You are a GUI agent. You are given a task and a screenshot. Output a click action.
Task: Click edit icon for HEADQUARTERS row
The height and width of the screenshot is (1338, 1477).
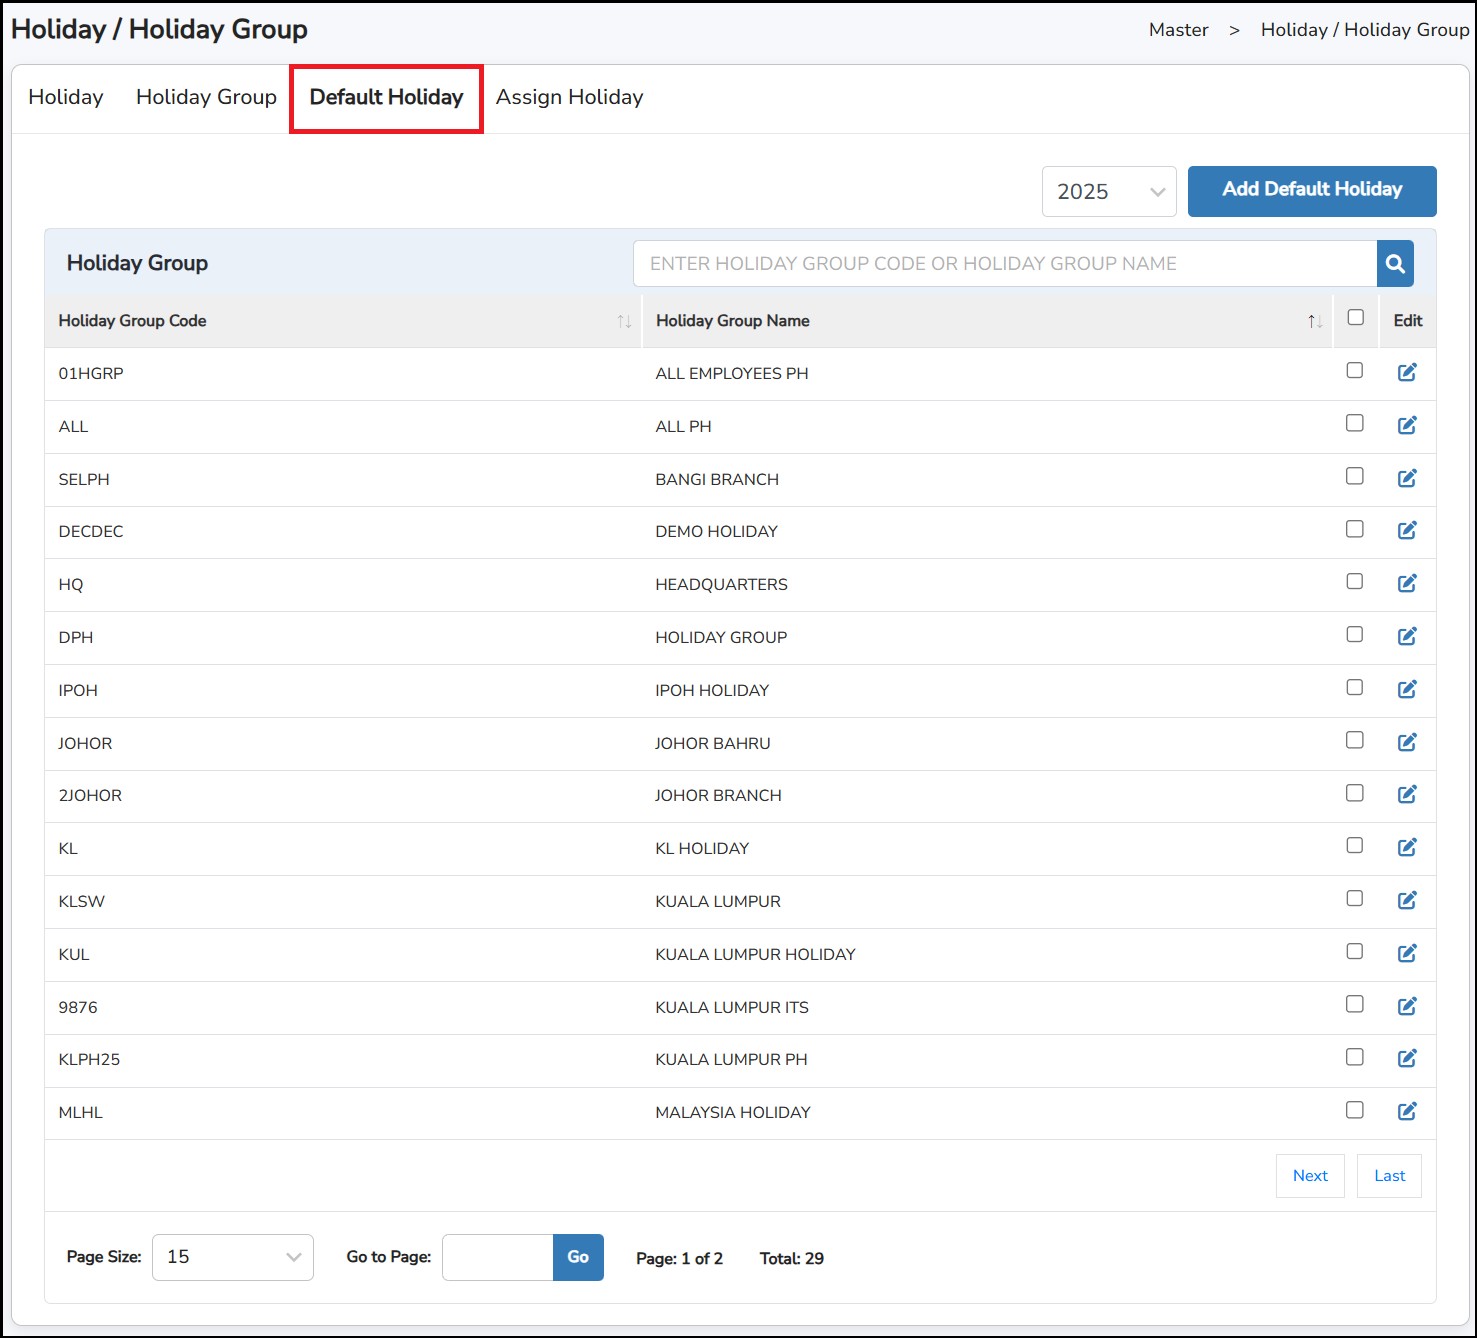pos(1407,583)
